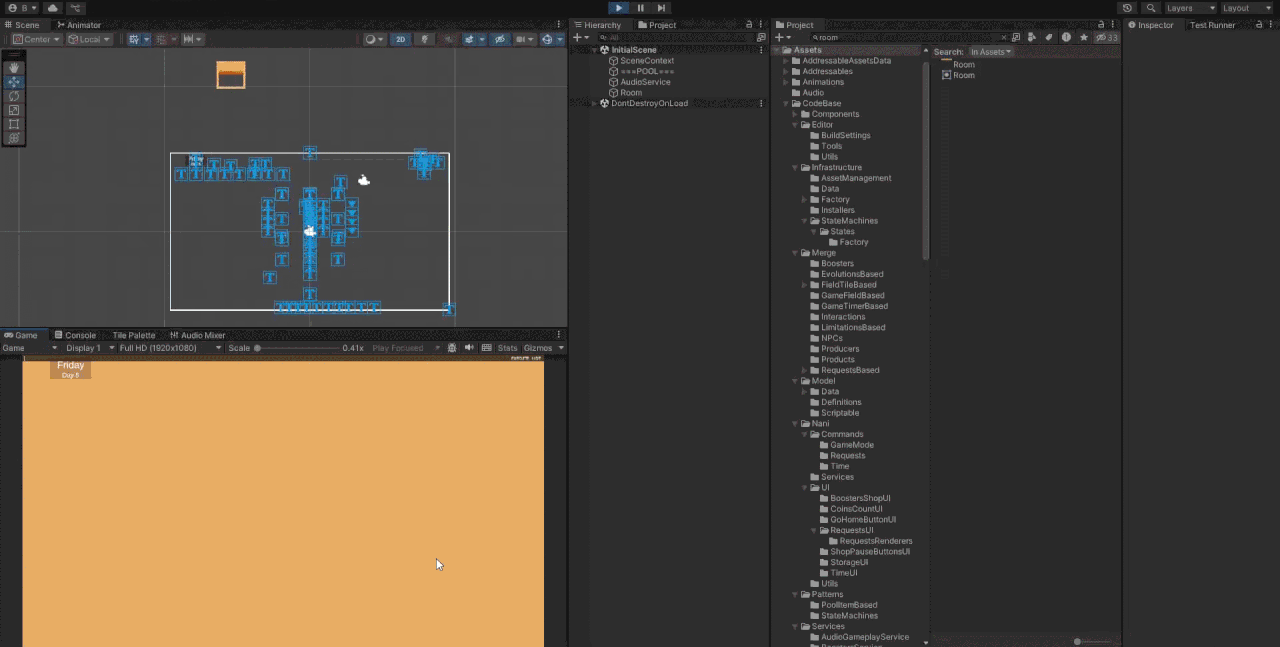Select the Rotate tool in Scene toolbar

pos(14,96)
